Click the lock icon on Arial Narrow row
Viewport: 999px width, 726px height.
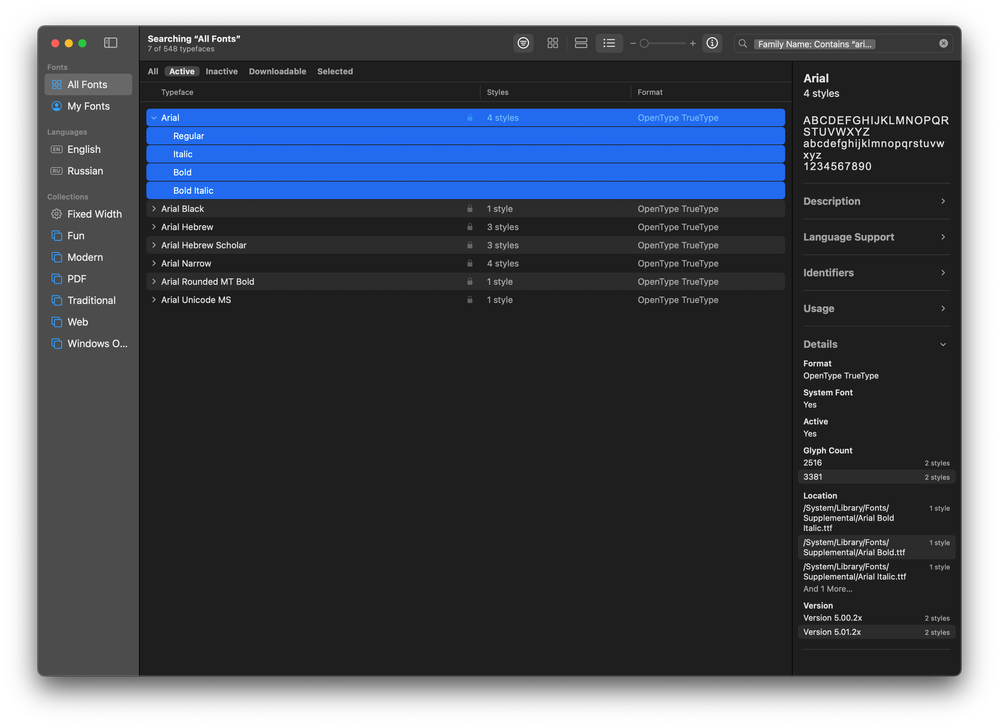tap(470, 264)
